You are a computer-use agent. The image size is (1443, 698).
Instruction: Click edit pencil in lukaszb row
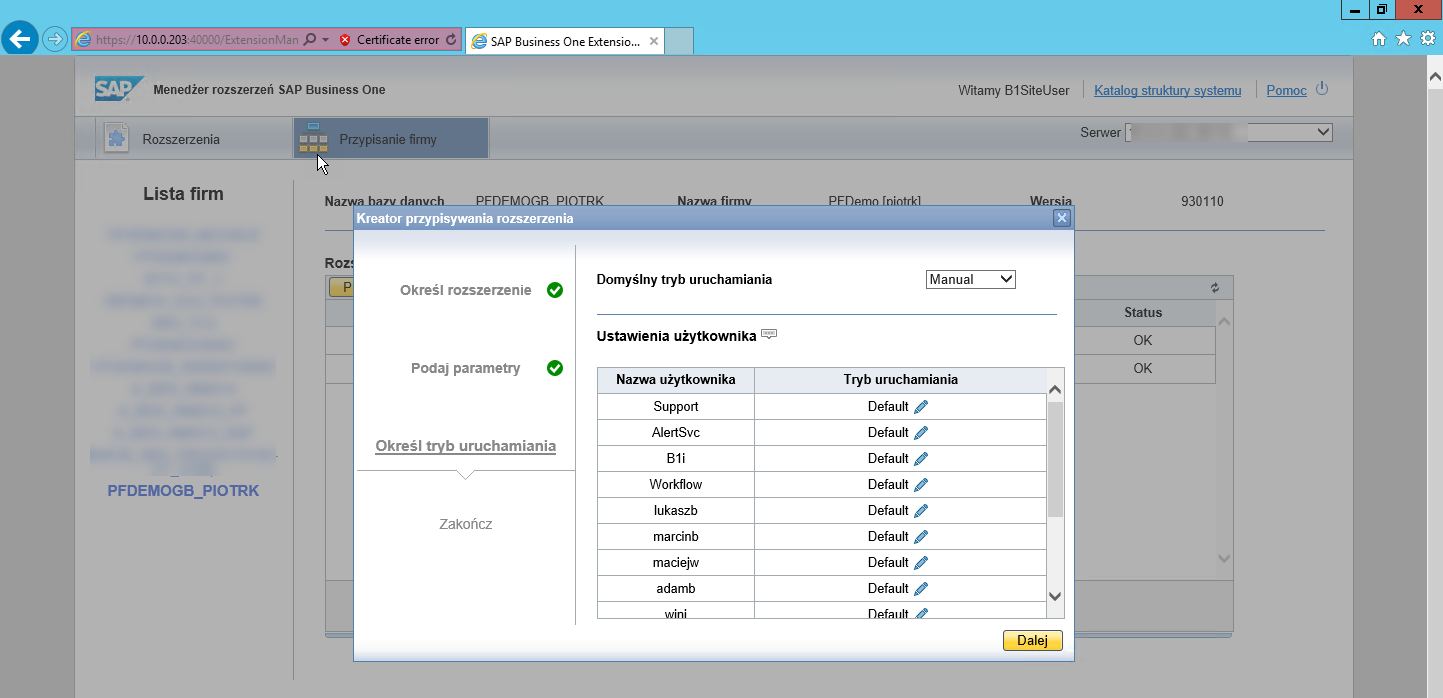[921, 511]
